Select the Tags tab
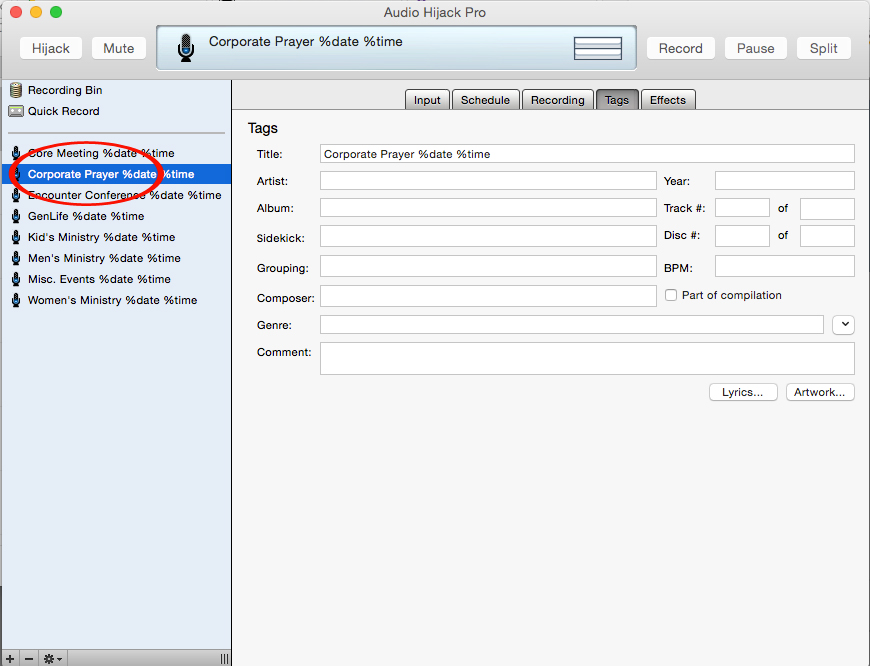 [x=617, y=100]
